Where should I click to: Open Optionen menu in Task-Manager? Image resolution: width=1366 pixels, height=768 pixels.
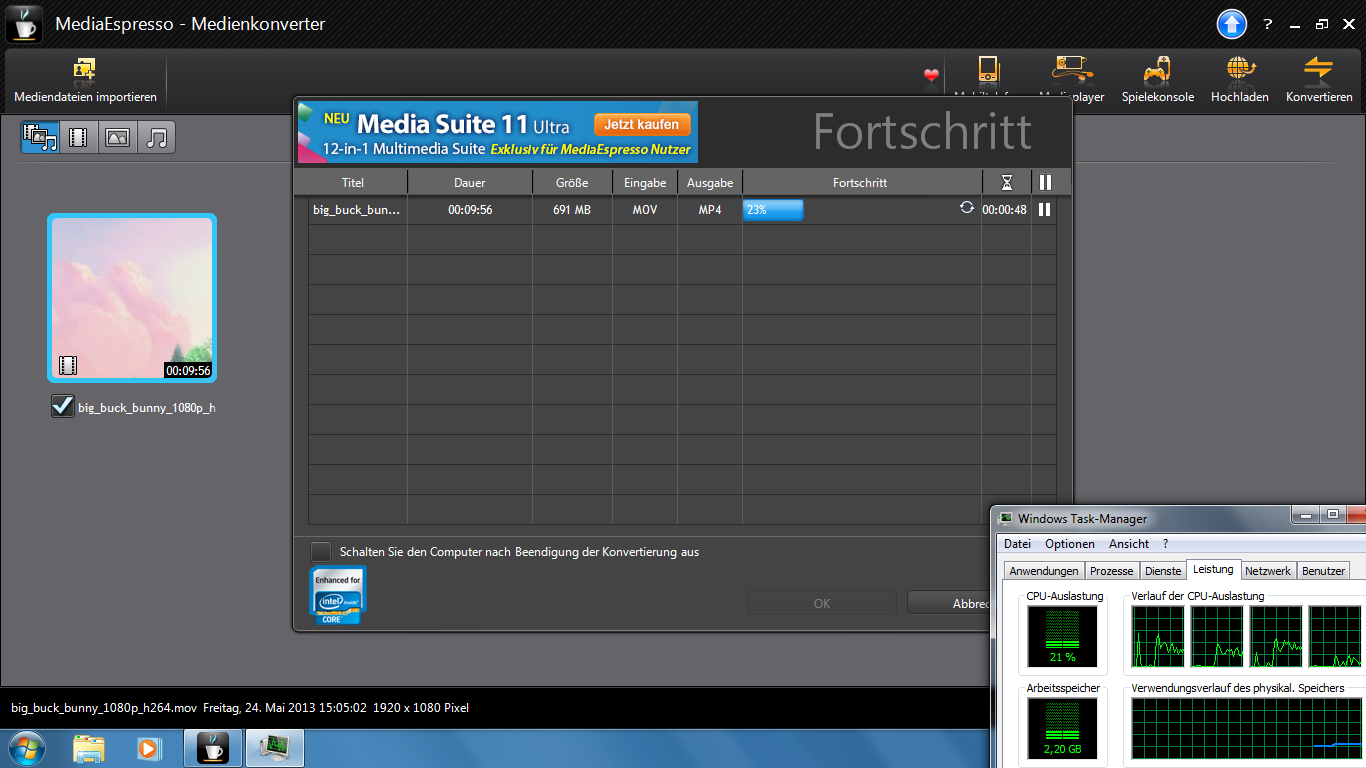[1070, 544]
